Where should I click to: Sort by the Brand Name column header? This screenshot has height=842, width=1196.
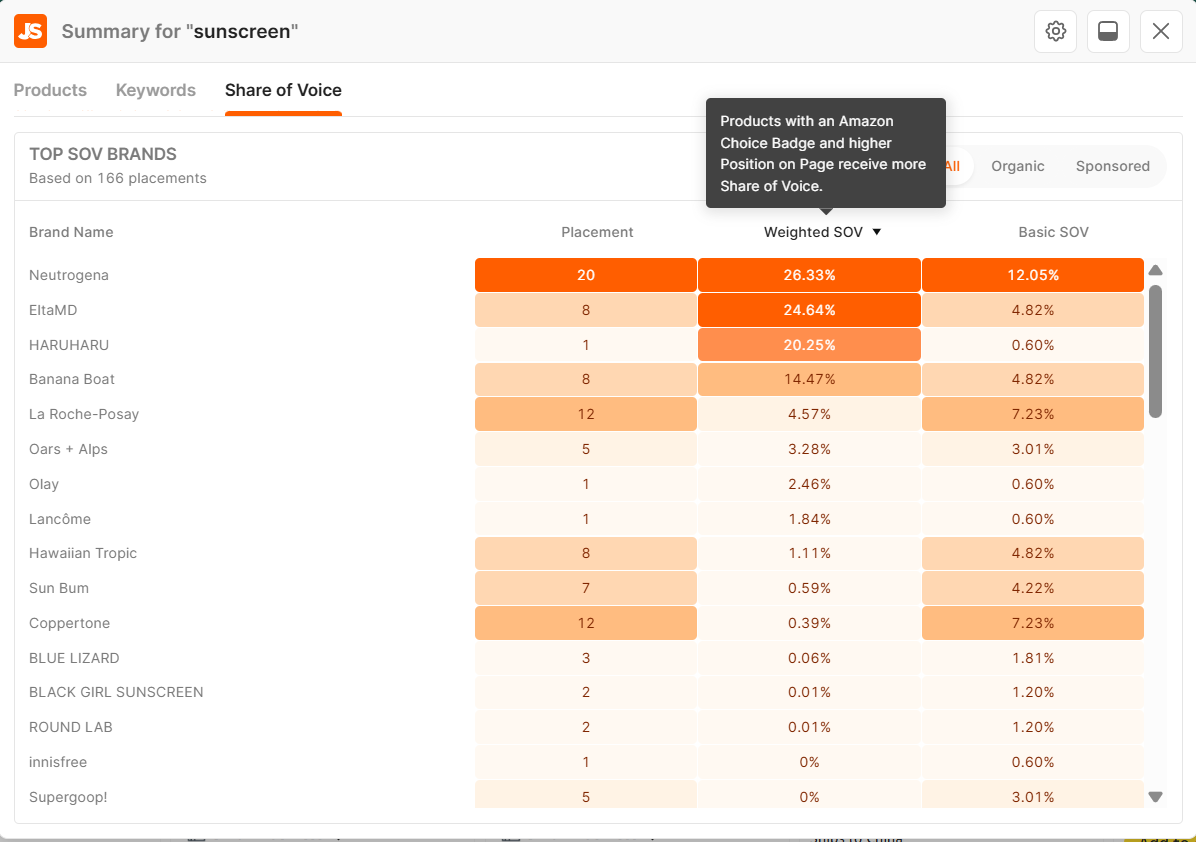click(71, 232)
